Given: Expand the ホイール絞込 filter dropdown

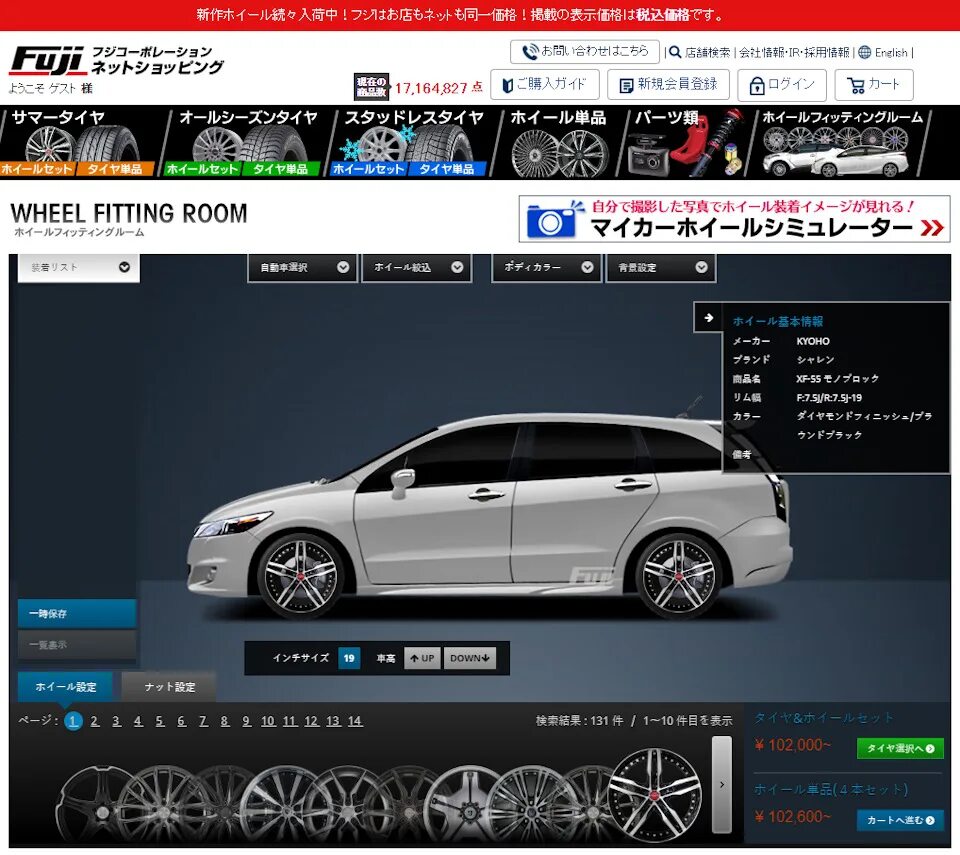Looking at the screenshot, I should click(417, 268).
